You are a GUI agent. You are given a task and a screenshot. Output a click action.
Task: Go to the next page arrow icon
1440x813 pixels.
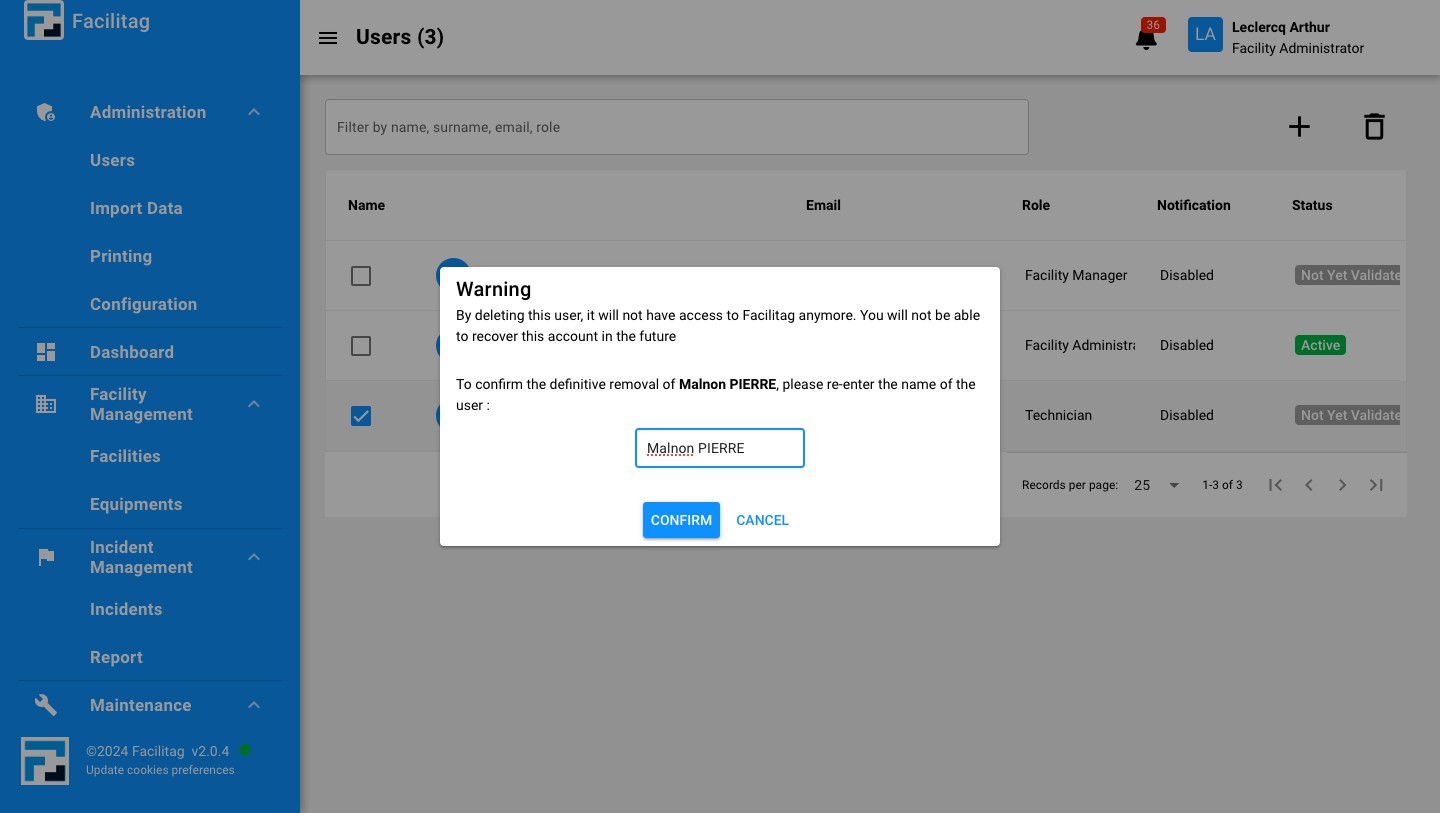[x=1342, y=485]
